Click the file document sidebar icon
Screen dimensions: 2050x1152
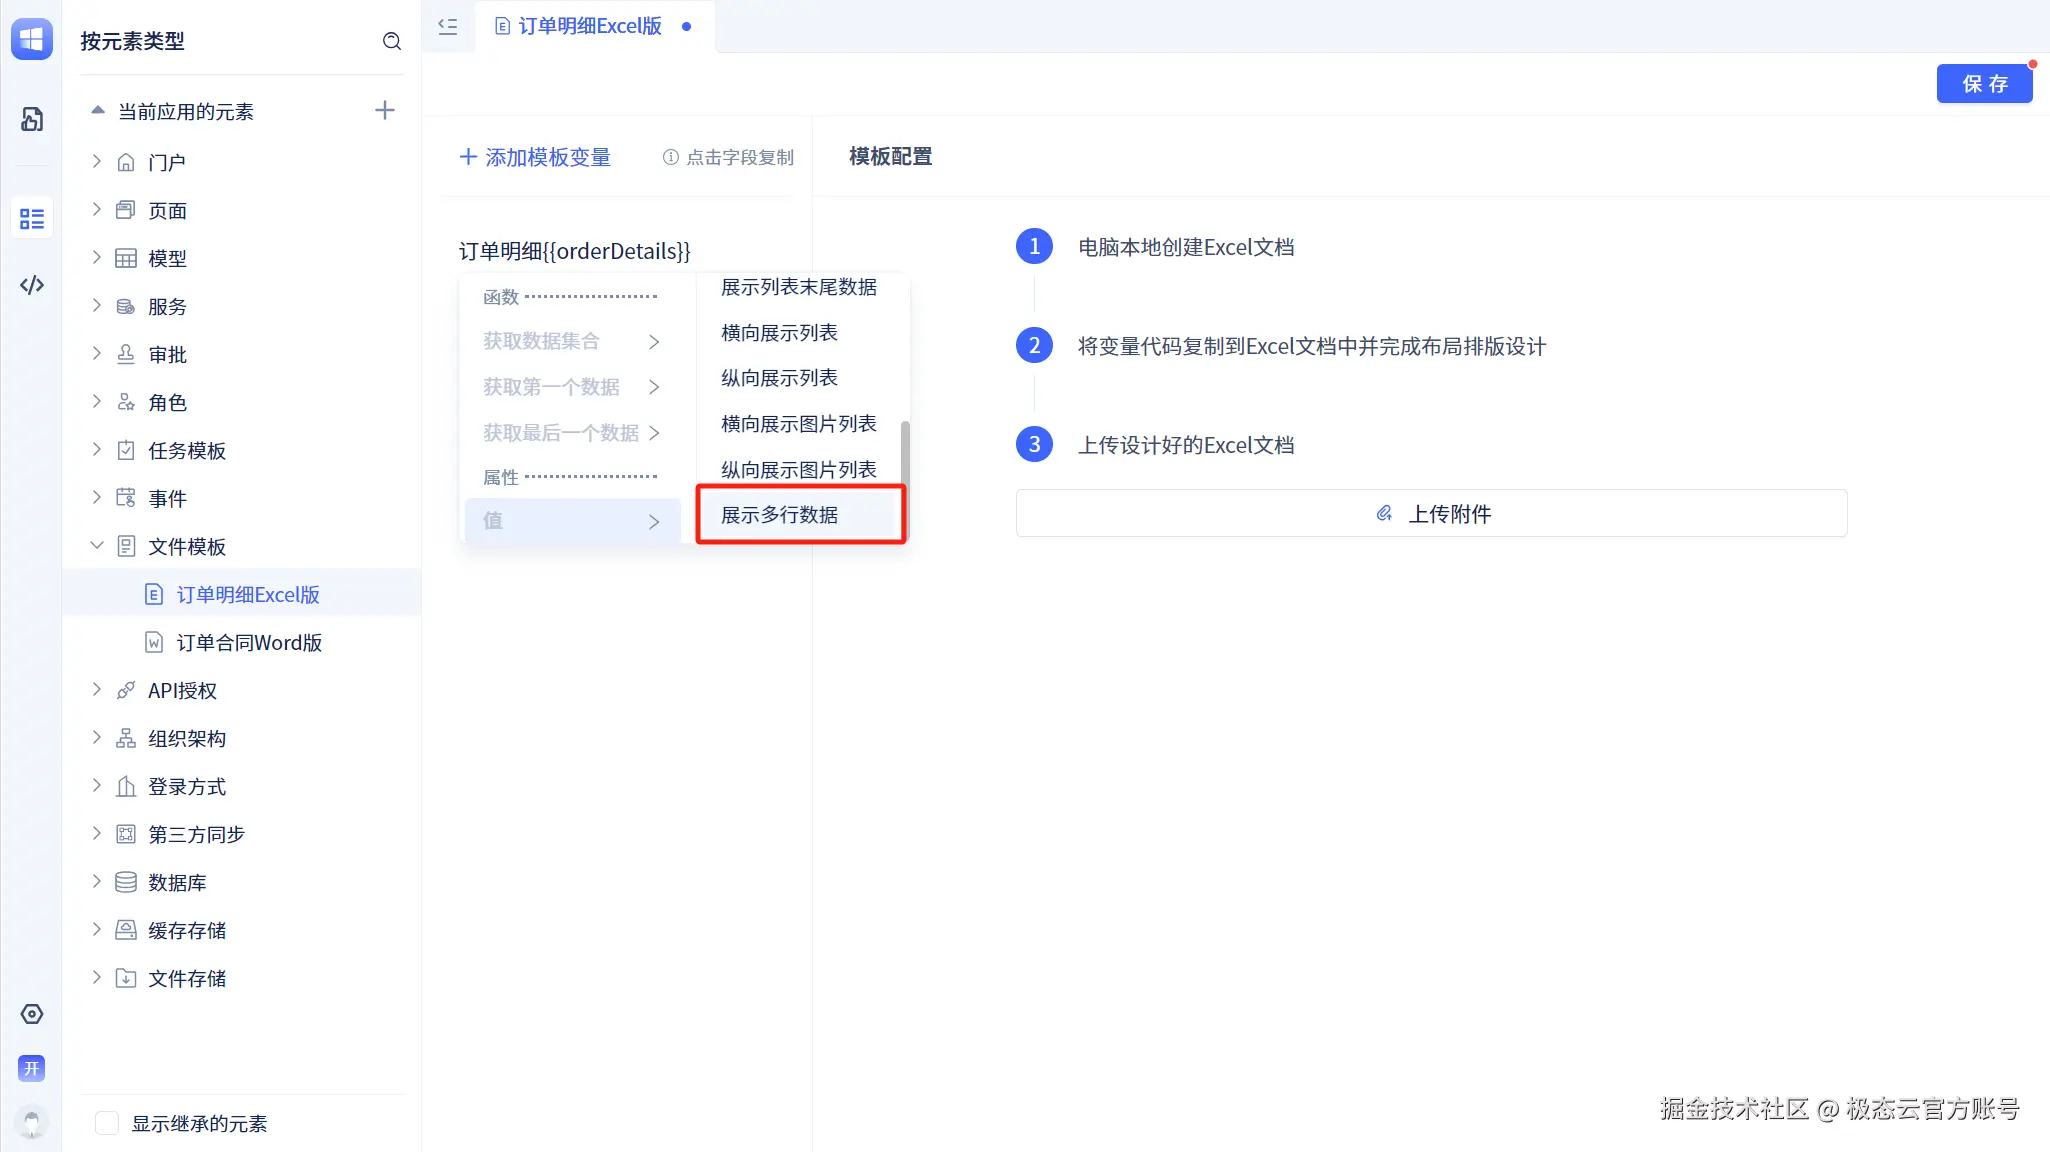tap(32, 119)
